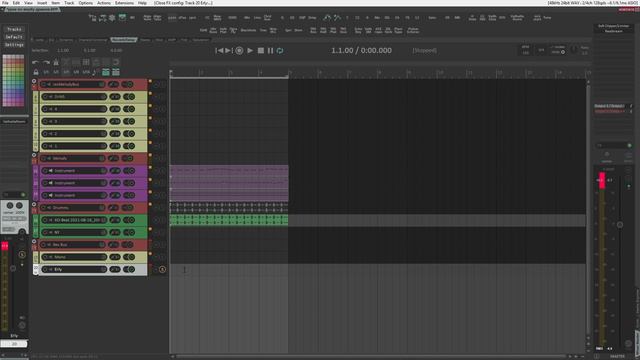Start playback with the Play button
This screenshot has width=640, height=360.
point(250,51)
